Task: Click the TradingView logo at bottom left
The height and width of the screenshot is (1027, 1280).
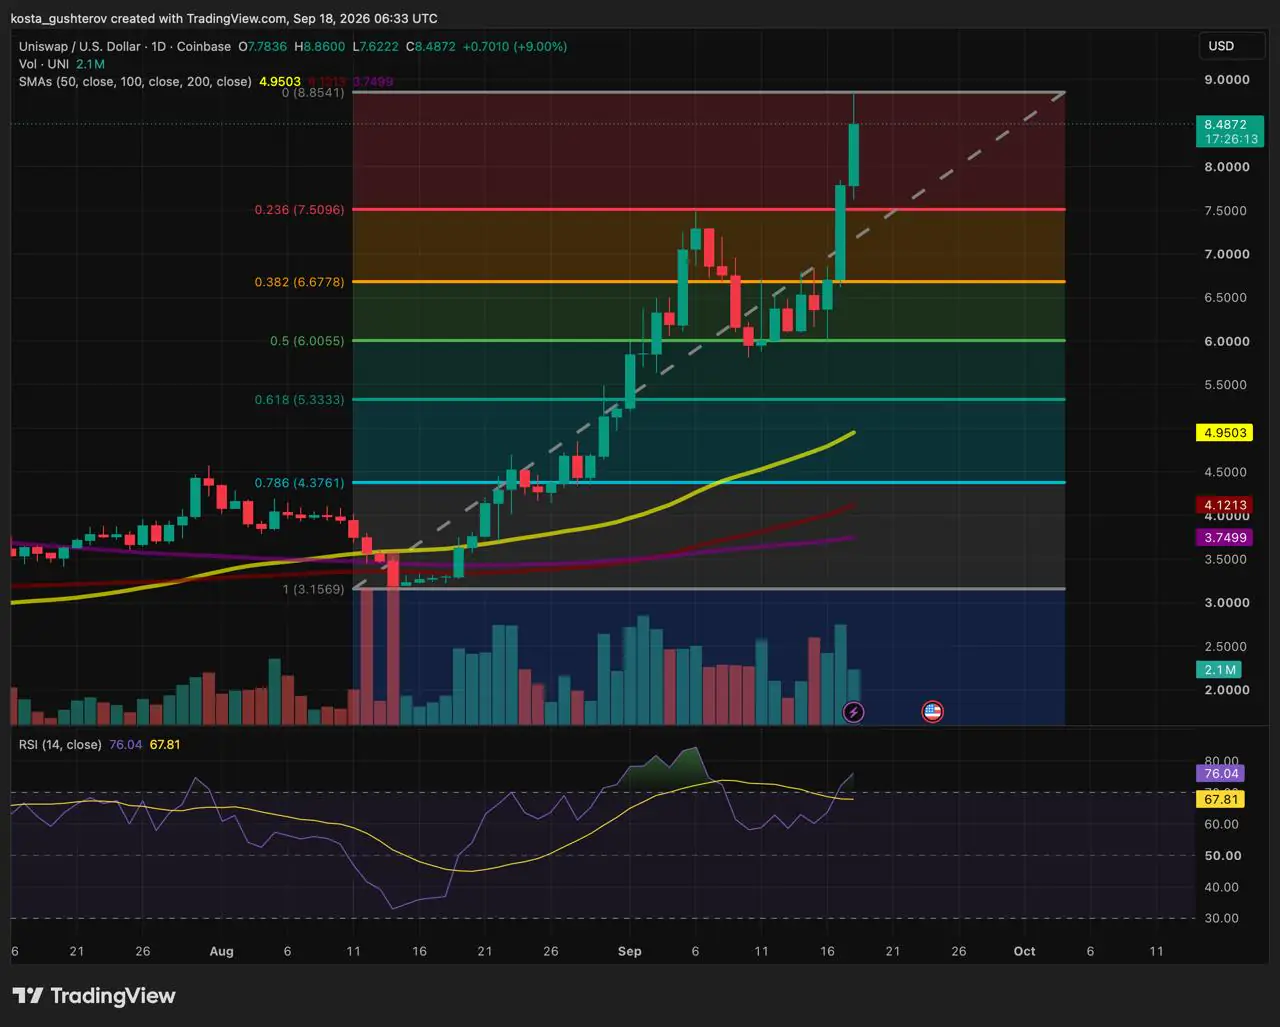Action: coord(94,995)
